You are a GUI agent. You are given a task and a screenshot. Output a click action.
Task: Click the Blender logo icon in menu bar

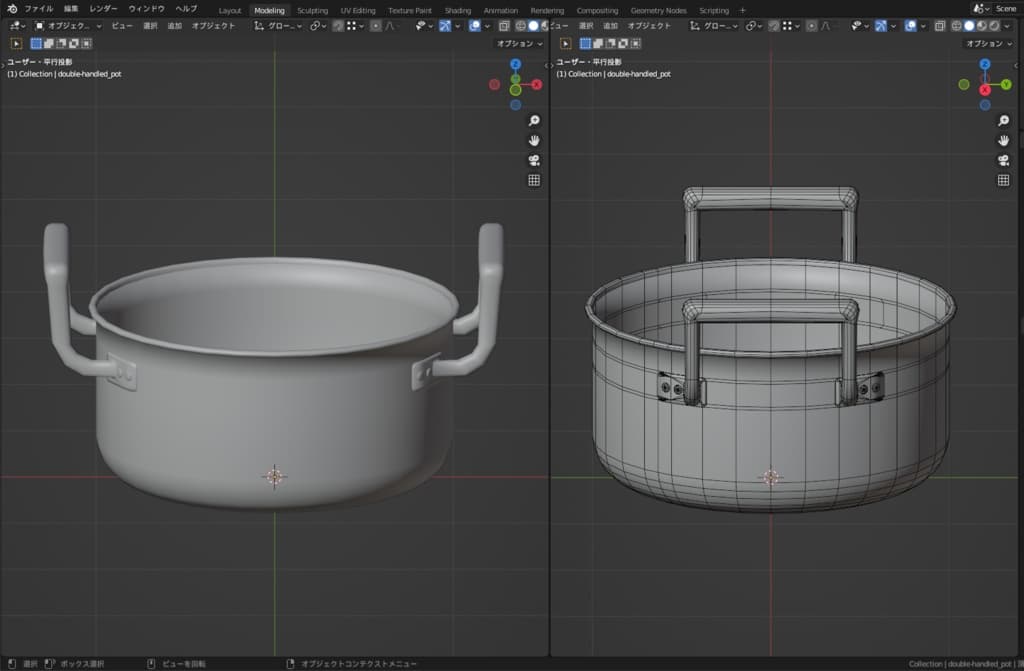pos(11,9)
